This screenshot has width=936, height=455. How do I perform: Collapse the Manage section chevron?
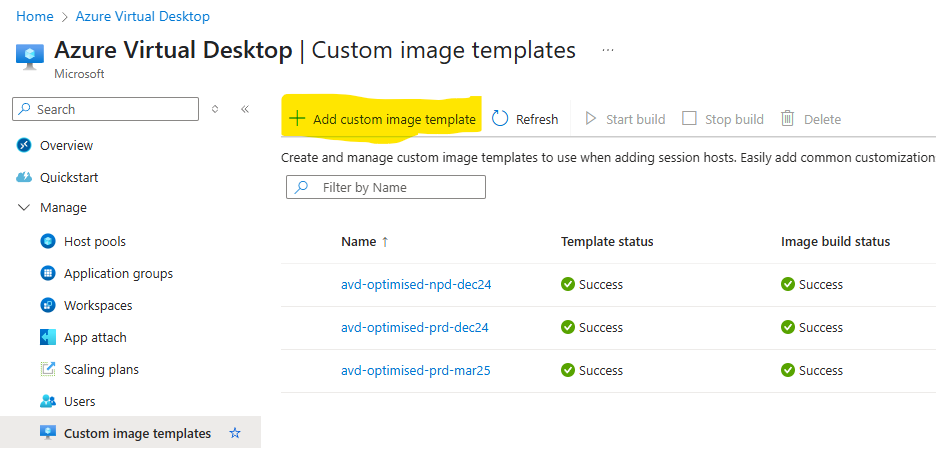pyautogui.click(x=25, y=208)
